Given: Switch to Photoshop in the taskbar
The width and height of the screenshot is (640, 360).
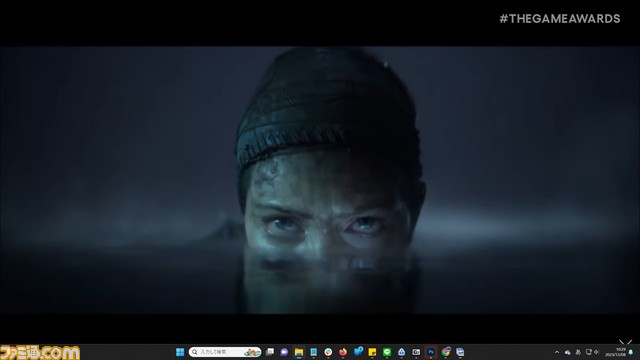Looking at the screenshot, I should coord(431,352).
